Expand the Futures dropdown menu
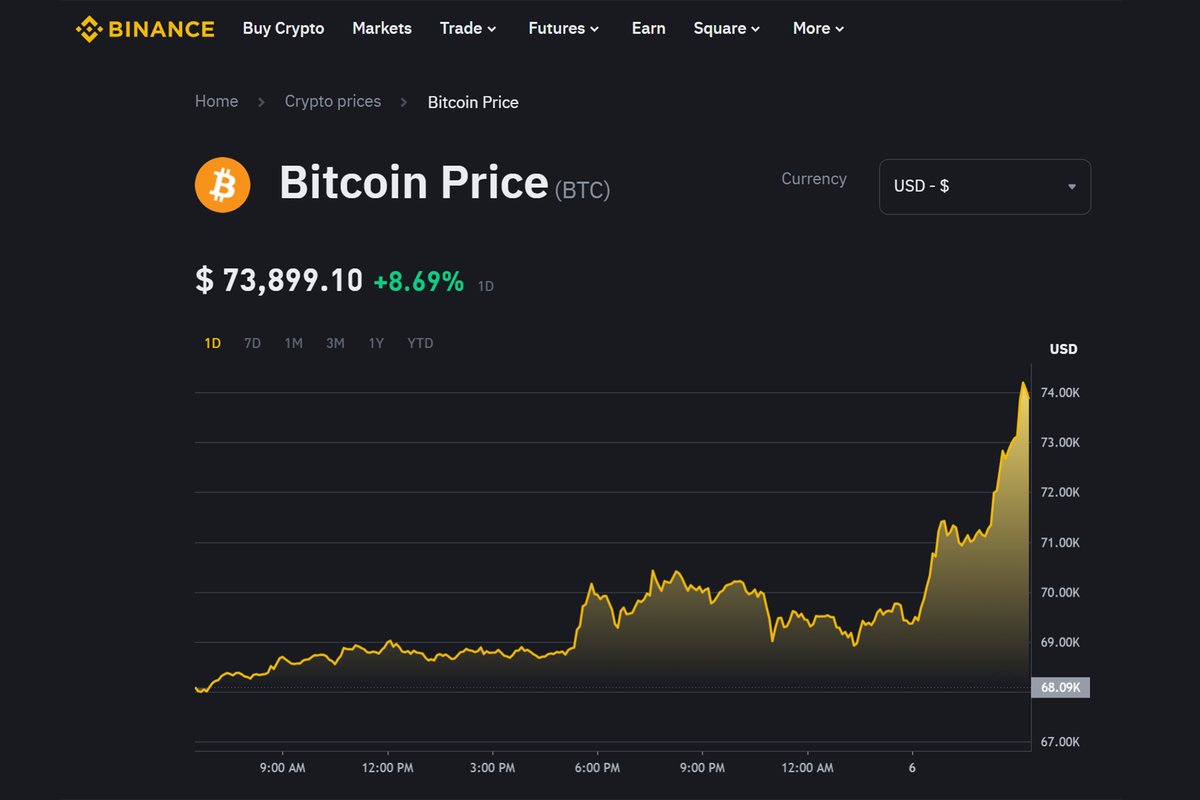 pos(564,29)
